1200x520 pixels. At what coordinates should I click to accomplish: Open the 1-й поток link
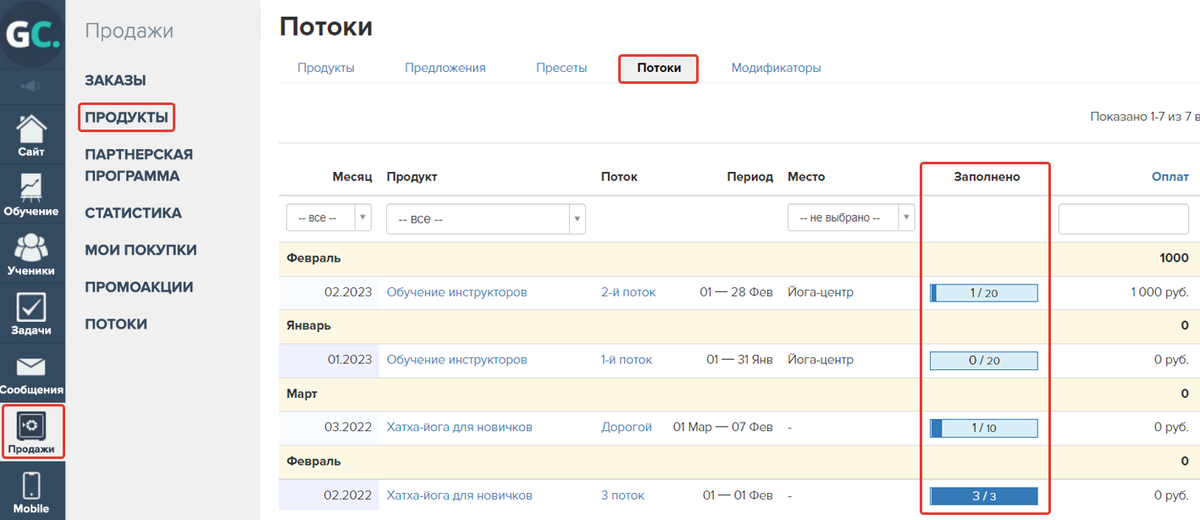point(626,359)
